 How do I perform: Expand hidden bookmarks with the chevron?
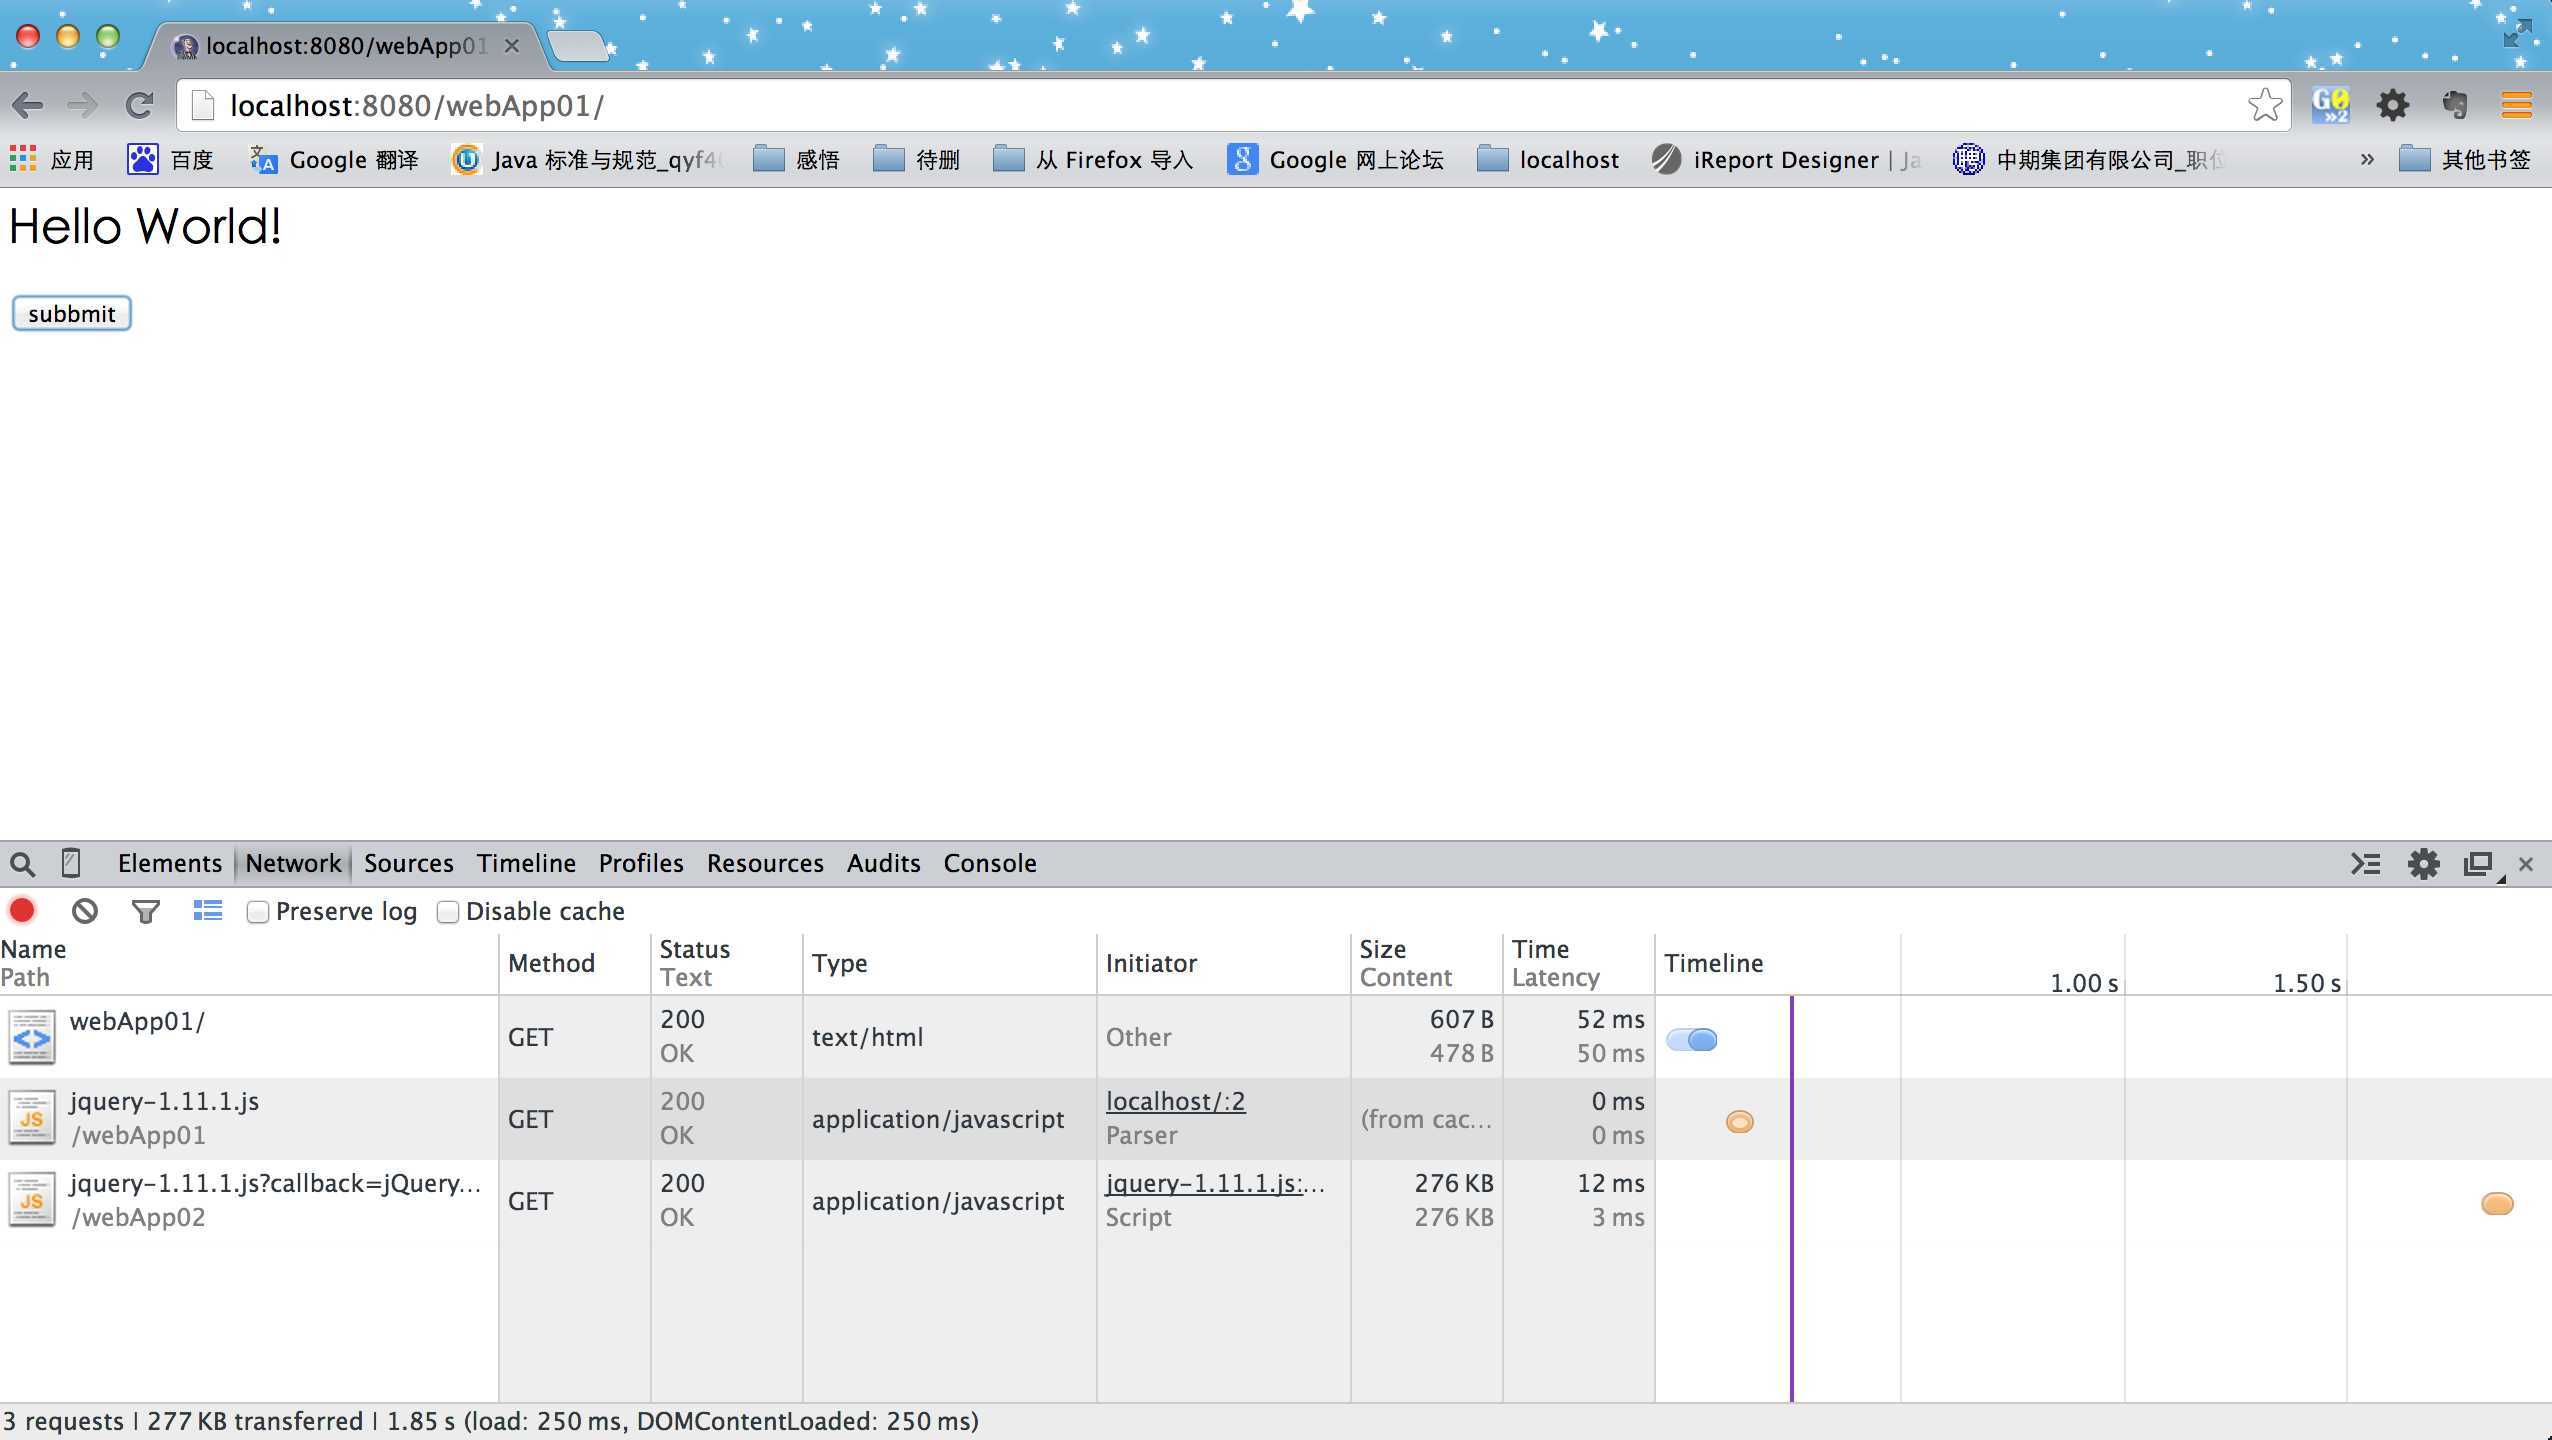coord(2367,159)
